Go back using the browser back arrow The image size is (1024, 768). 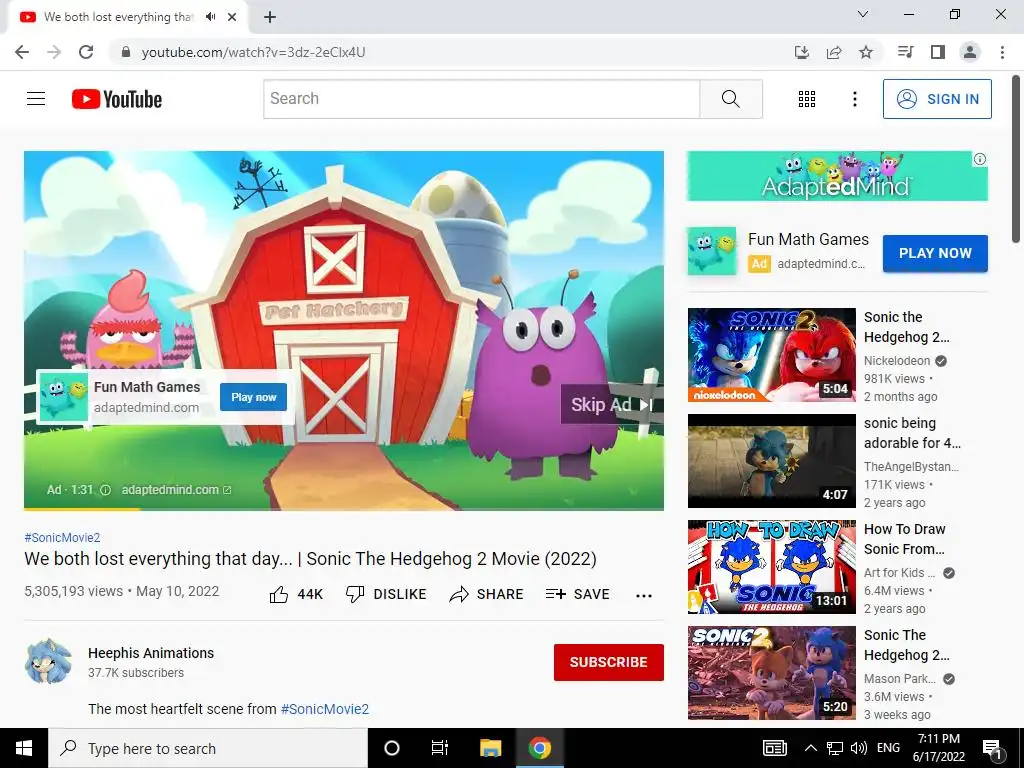click(x=22, y=52)
